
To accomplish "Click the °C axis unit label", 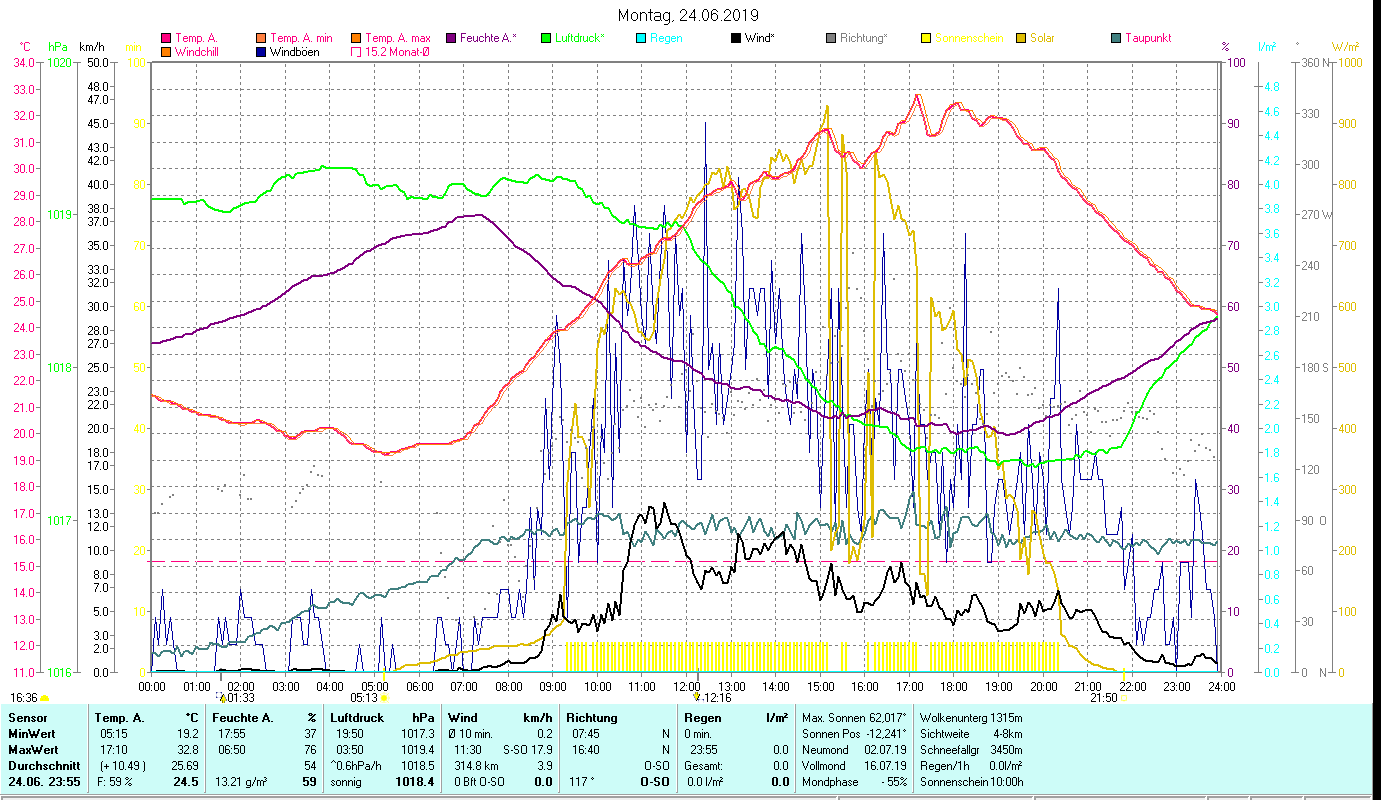I will pyautogui.click(x=25, y=47).
